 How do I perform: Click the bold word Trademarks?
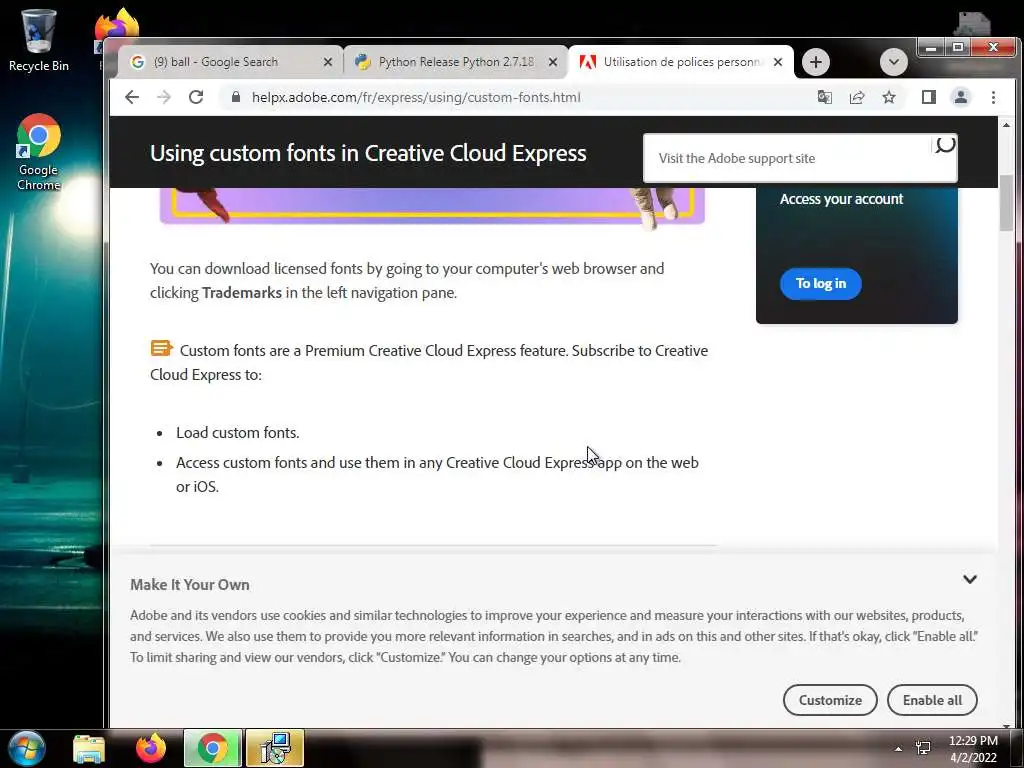coord(242,293)
